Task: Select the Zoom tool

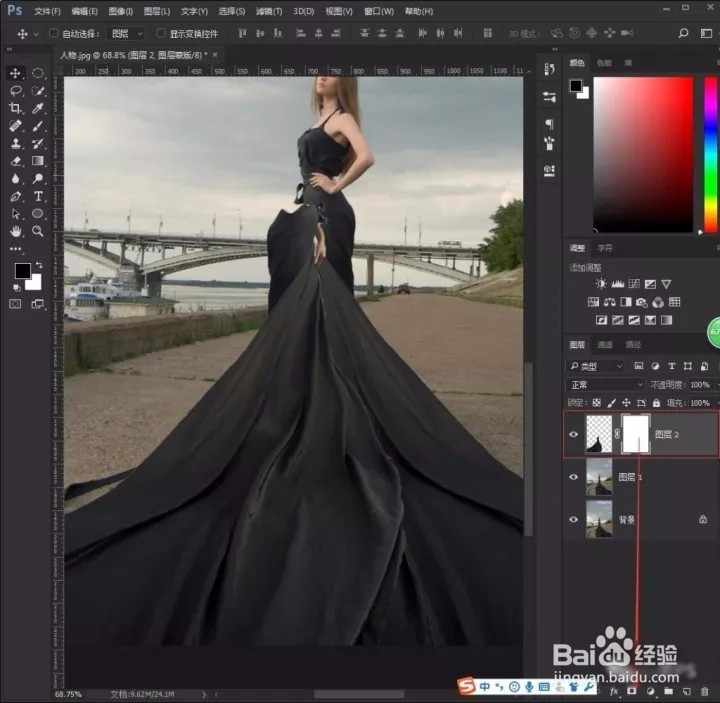Action: click(38, 231)
